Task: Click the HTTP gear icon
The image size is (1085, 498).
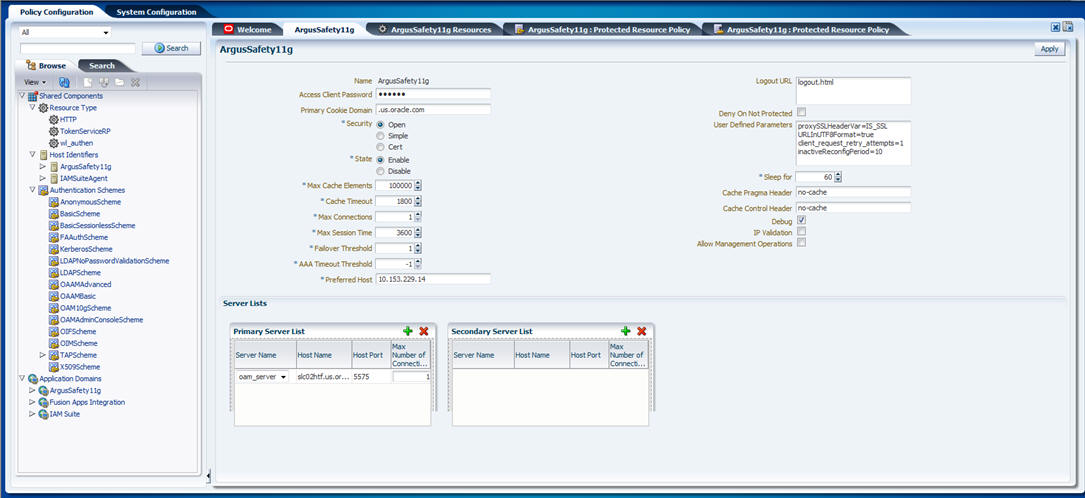Action: point(53,120)
